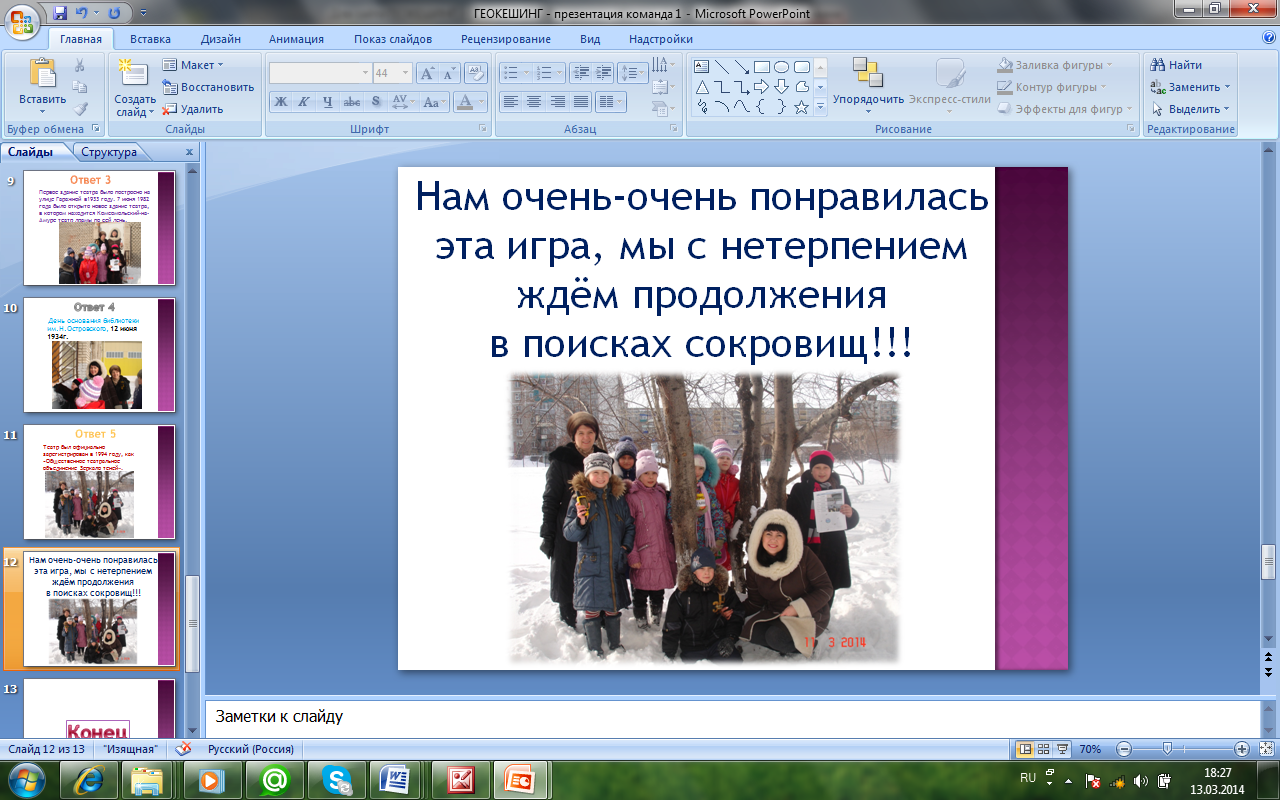This screenshot has width=1280, height=800.
Task: Click Decrease font size icon
Action: pos(449,73)
